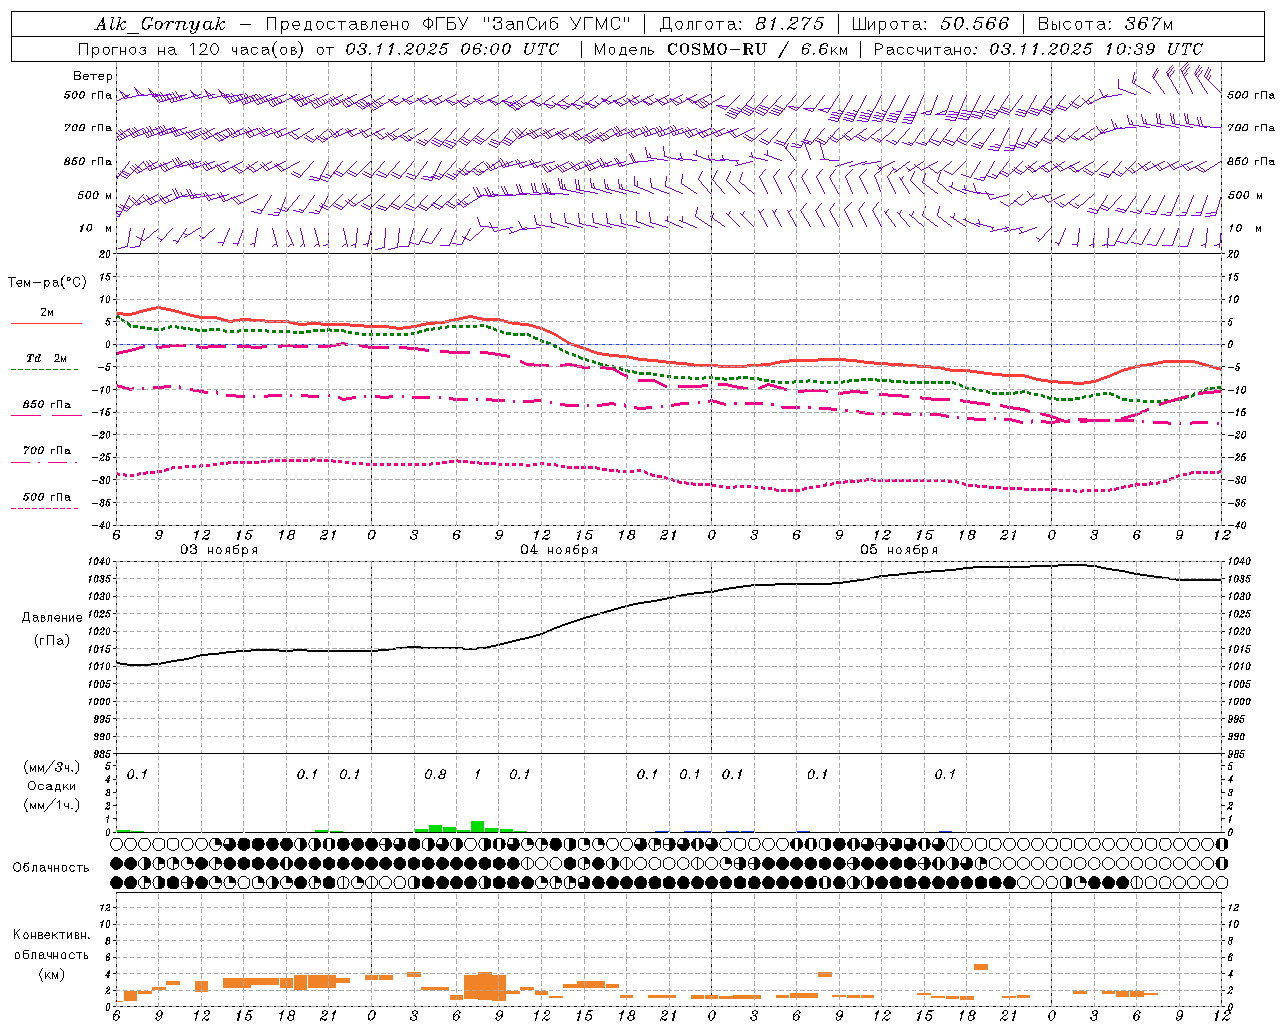The height and width of the screenshot is (1024, 1280).
Task: Click the 05 ноября date label
Action: pyautogui.click(x=899, y=550)
